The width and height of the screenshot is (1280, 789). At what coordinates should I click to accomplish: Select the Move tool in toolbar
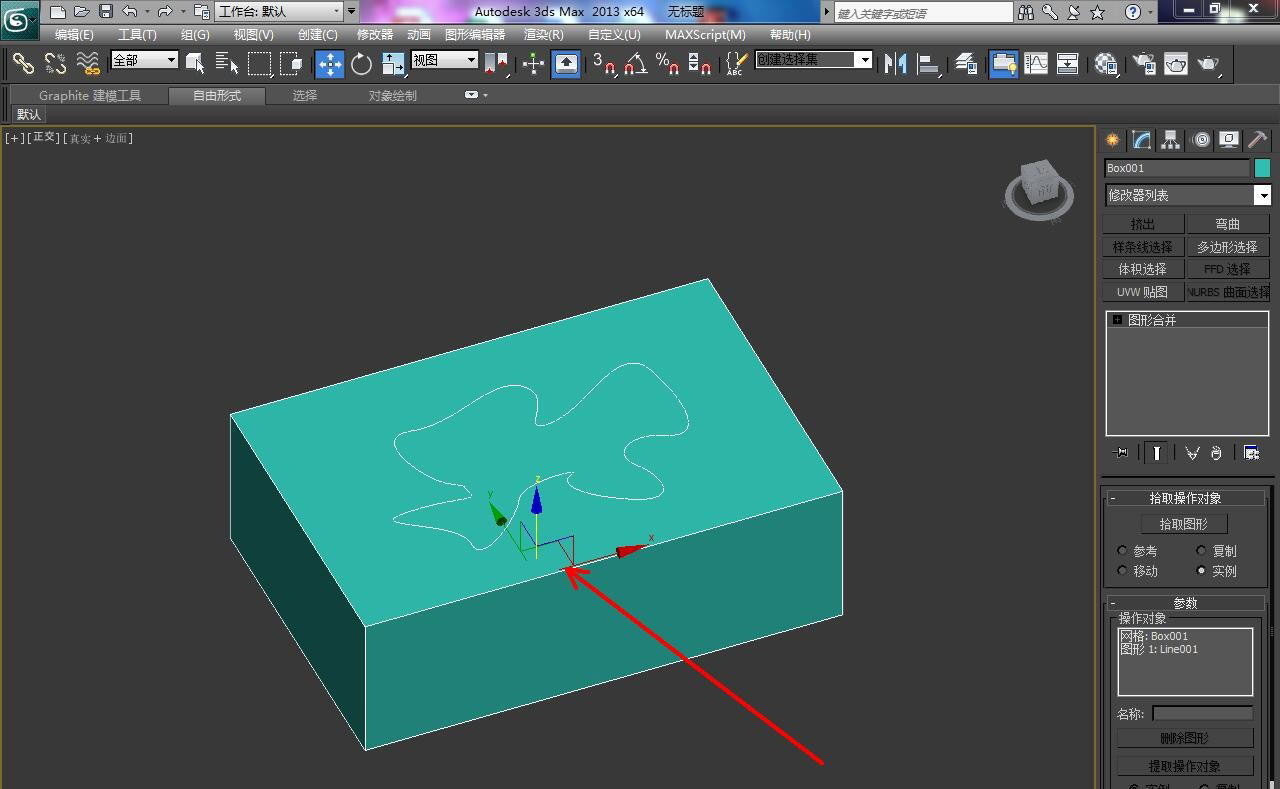click(329, 64)
